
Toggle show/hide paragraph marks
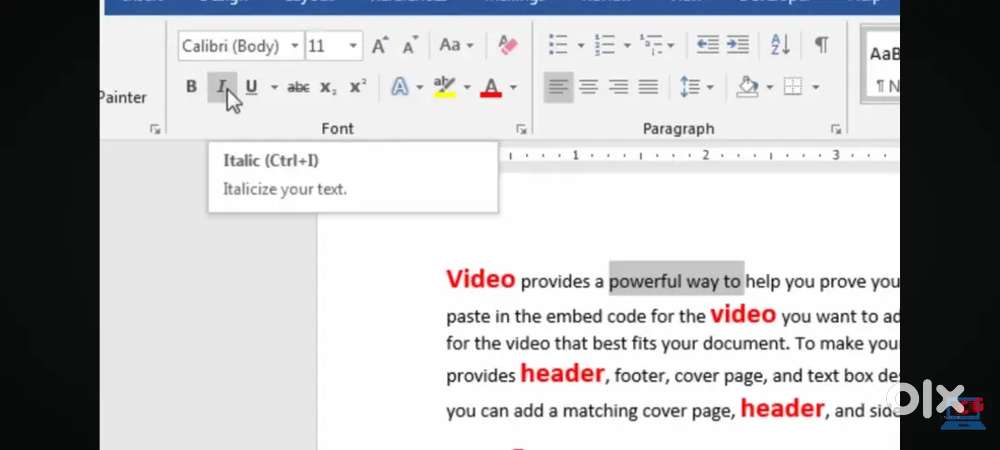(821, 45)
